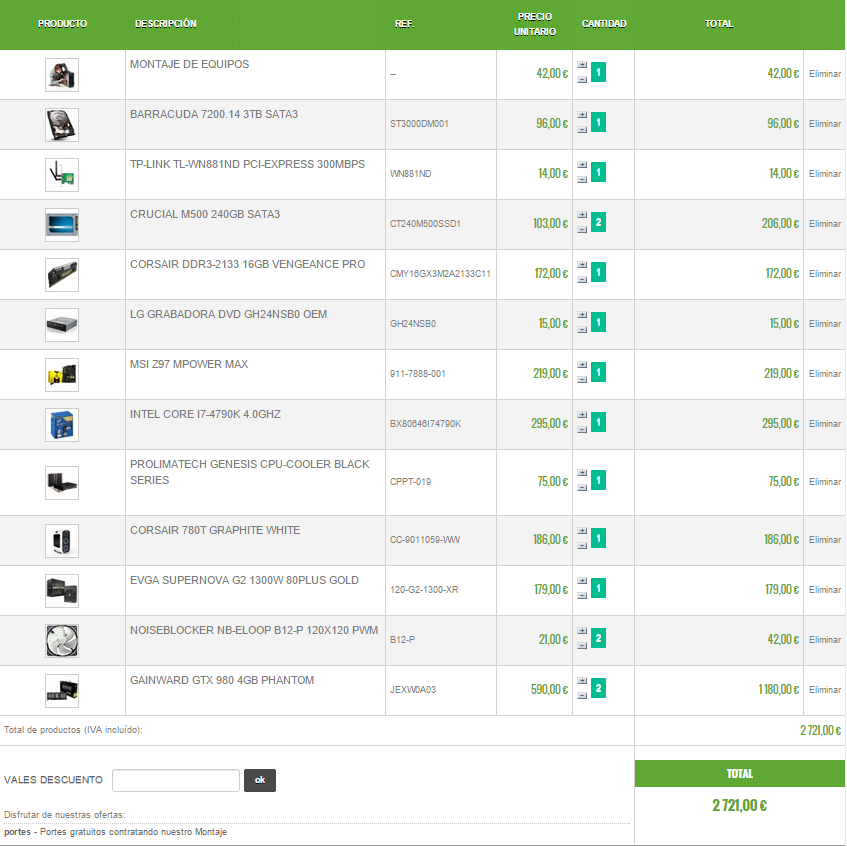The height and width of the screenshot is (846, 847).
Task: Increase quantity of CORSAIR DDR3-2133 16GB
Action: 582,265
